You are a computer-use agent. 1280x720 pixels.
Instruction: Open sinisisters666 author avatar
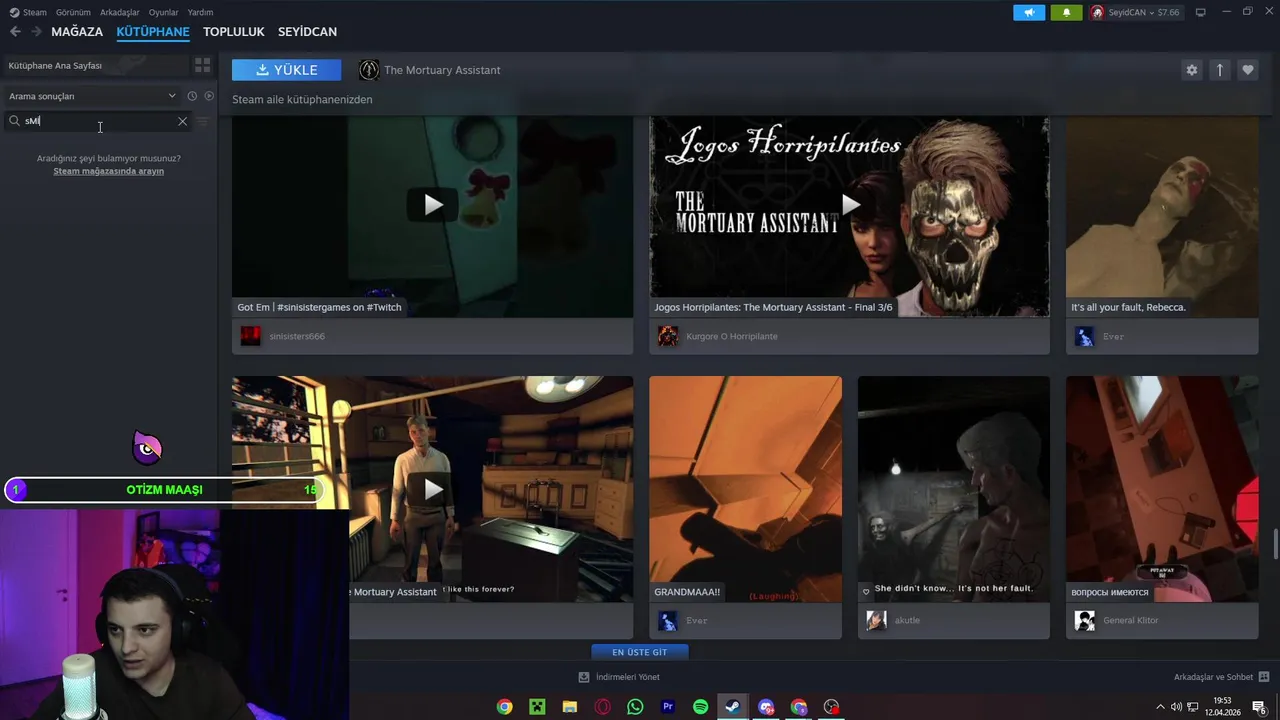point(250,336)
